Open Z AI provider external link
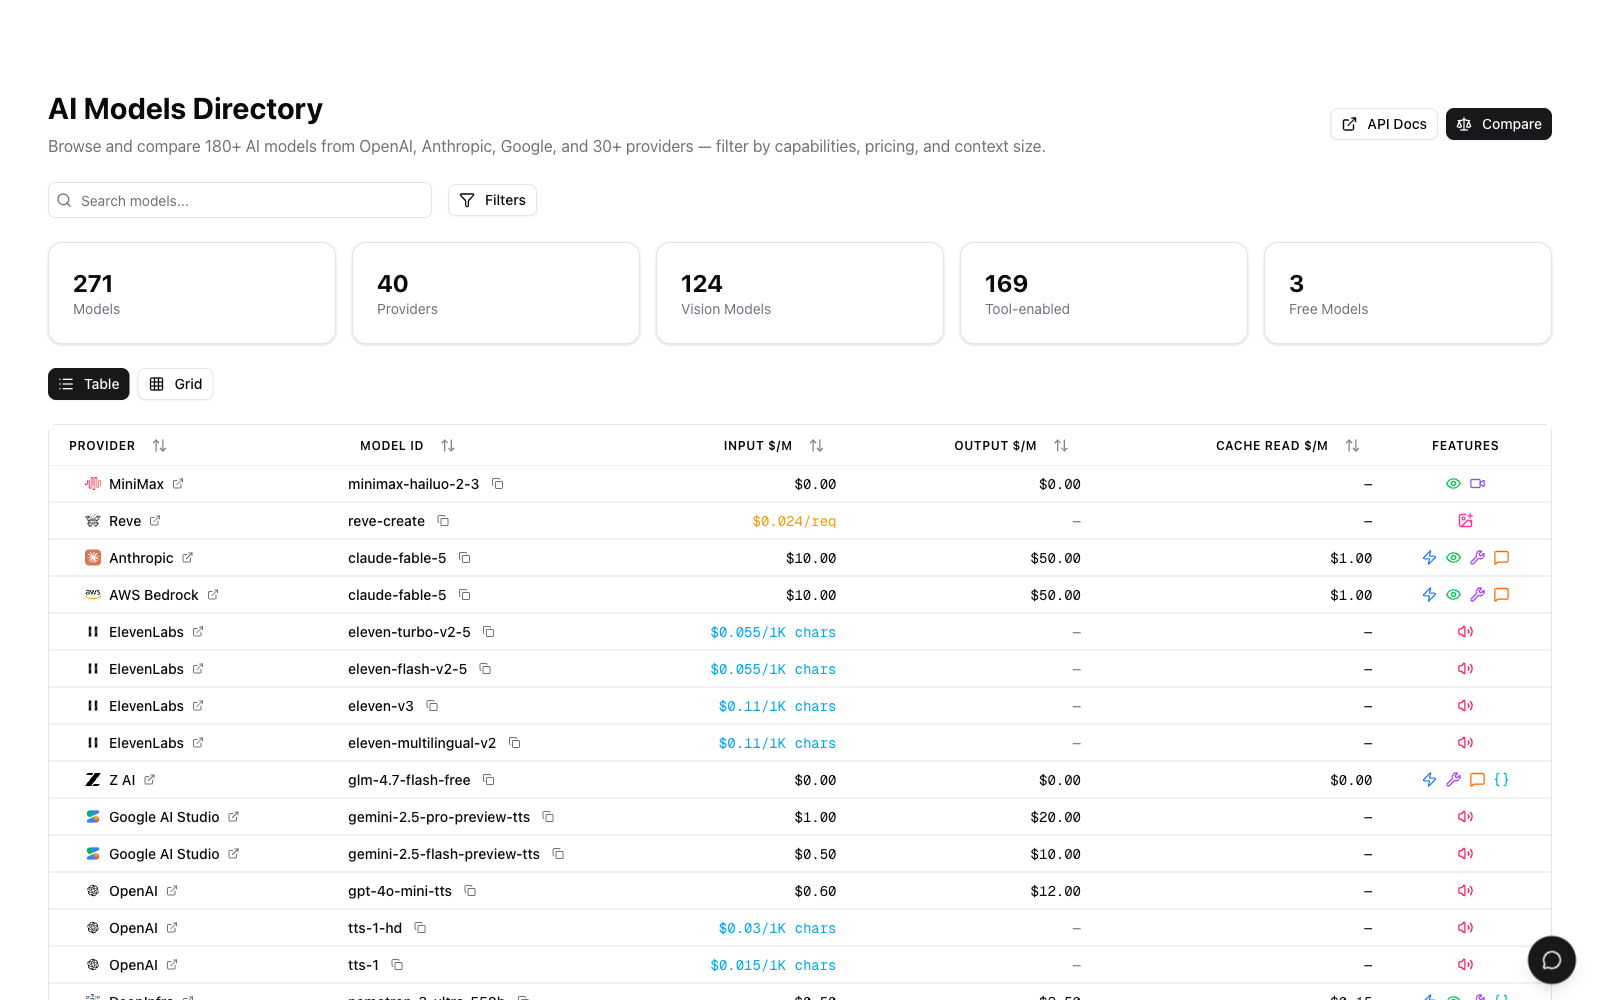 point(149,780)
